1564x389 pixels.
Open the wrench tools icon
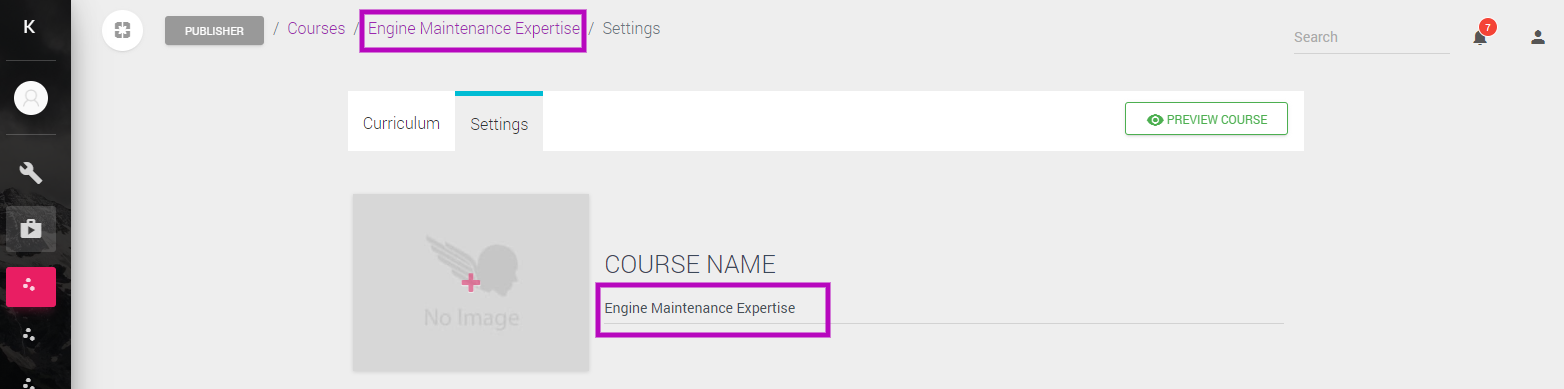(31, 172)
